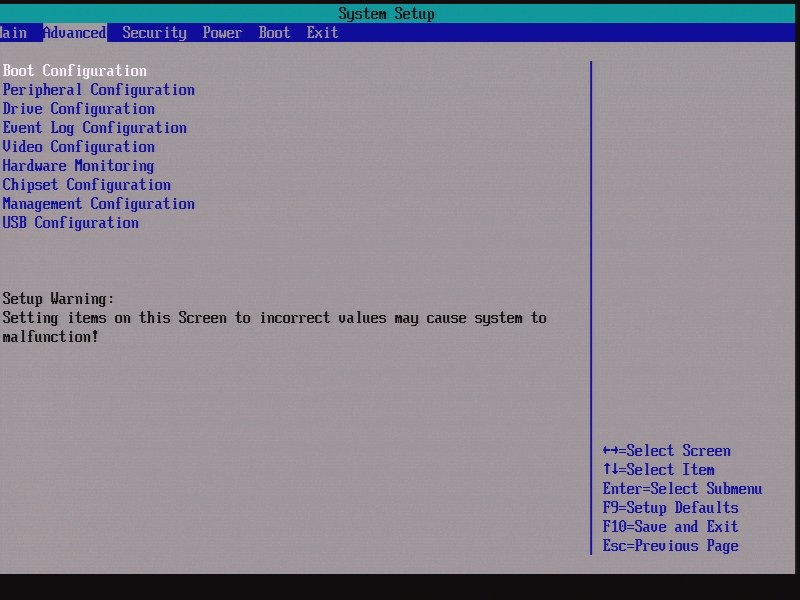The width and height of the screenshot is (800, 600).
Task: Open Boot Configuration submenu
Action: [x=73, y=70]
